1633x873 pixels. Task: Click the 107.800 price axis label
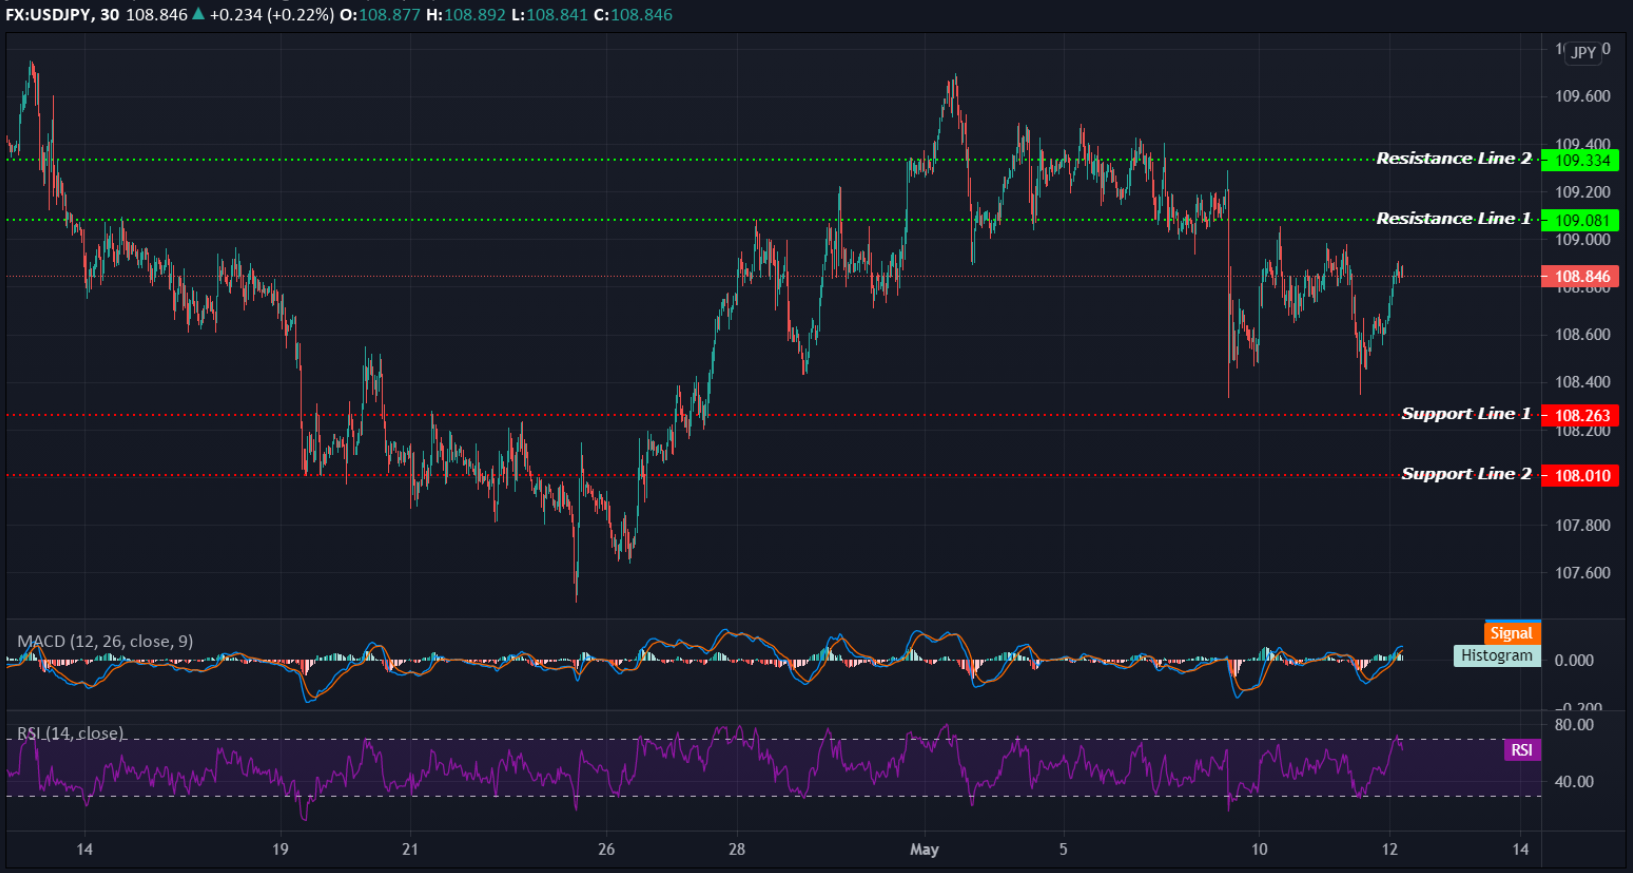(x=1583, y=525)
